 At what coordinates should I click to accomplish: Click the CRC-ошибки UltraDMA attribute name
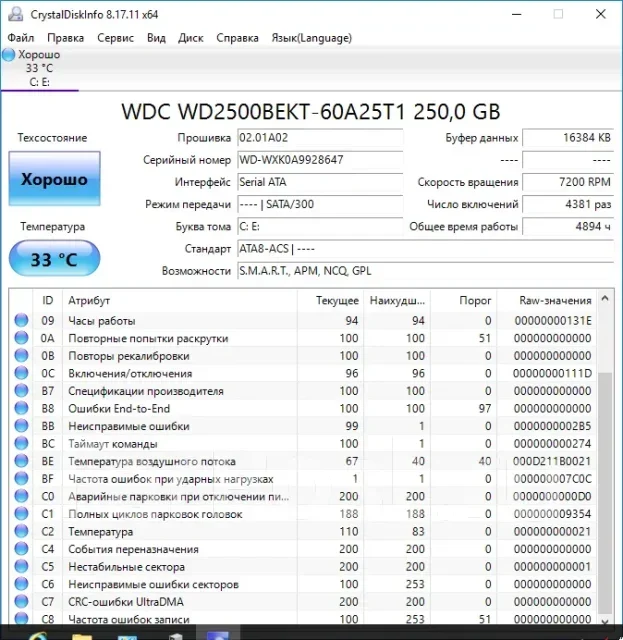126,602
